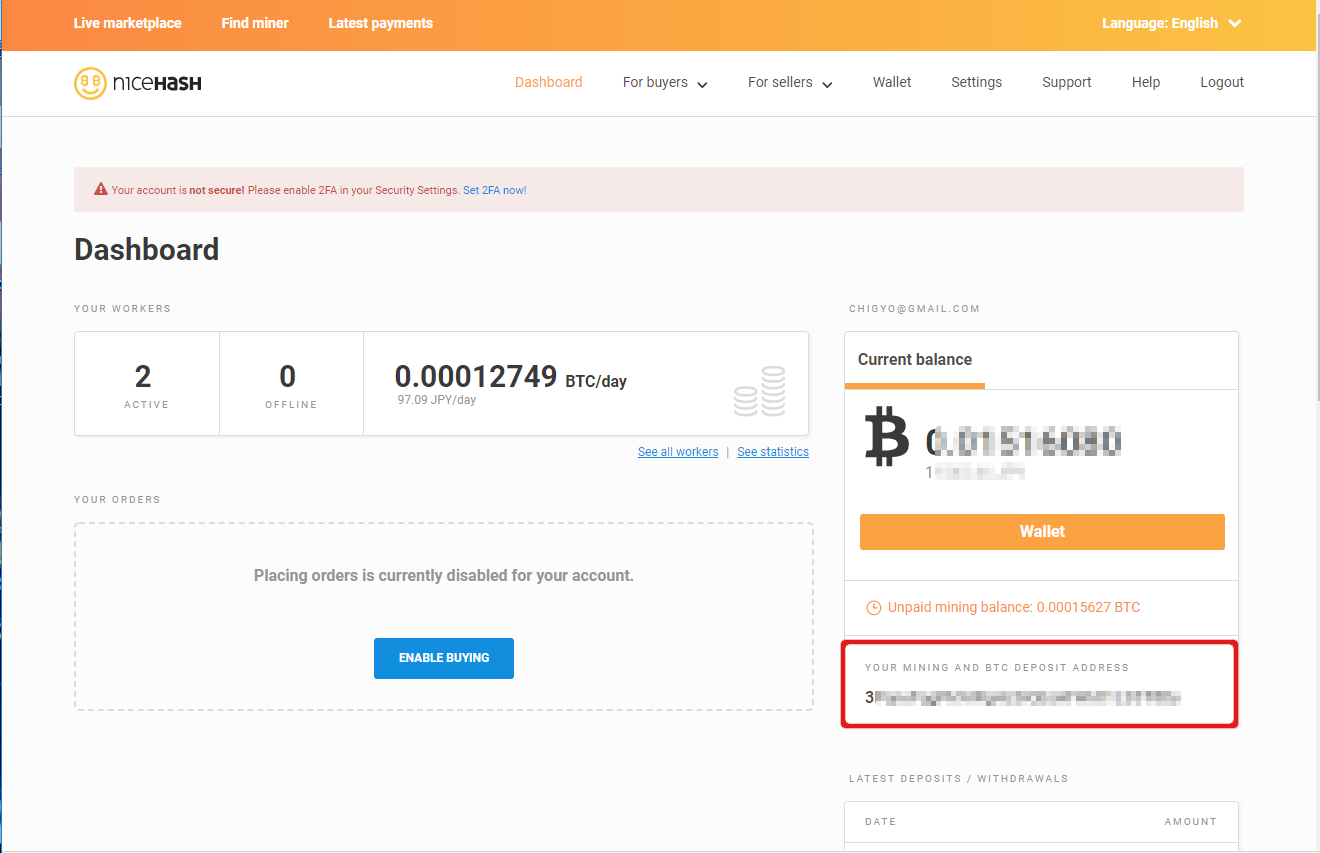Expand the Language: English dropdown

[x=1171, y=23]
